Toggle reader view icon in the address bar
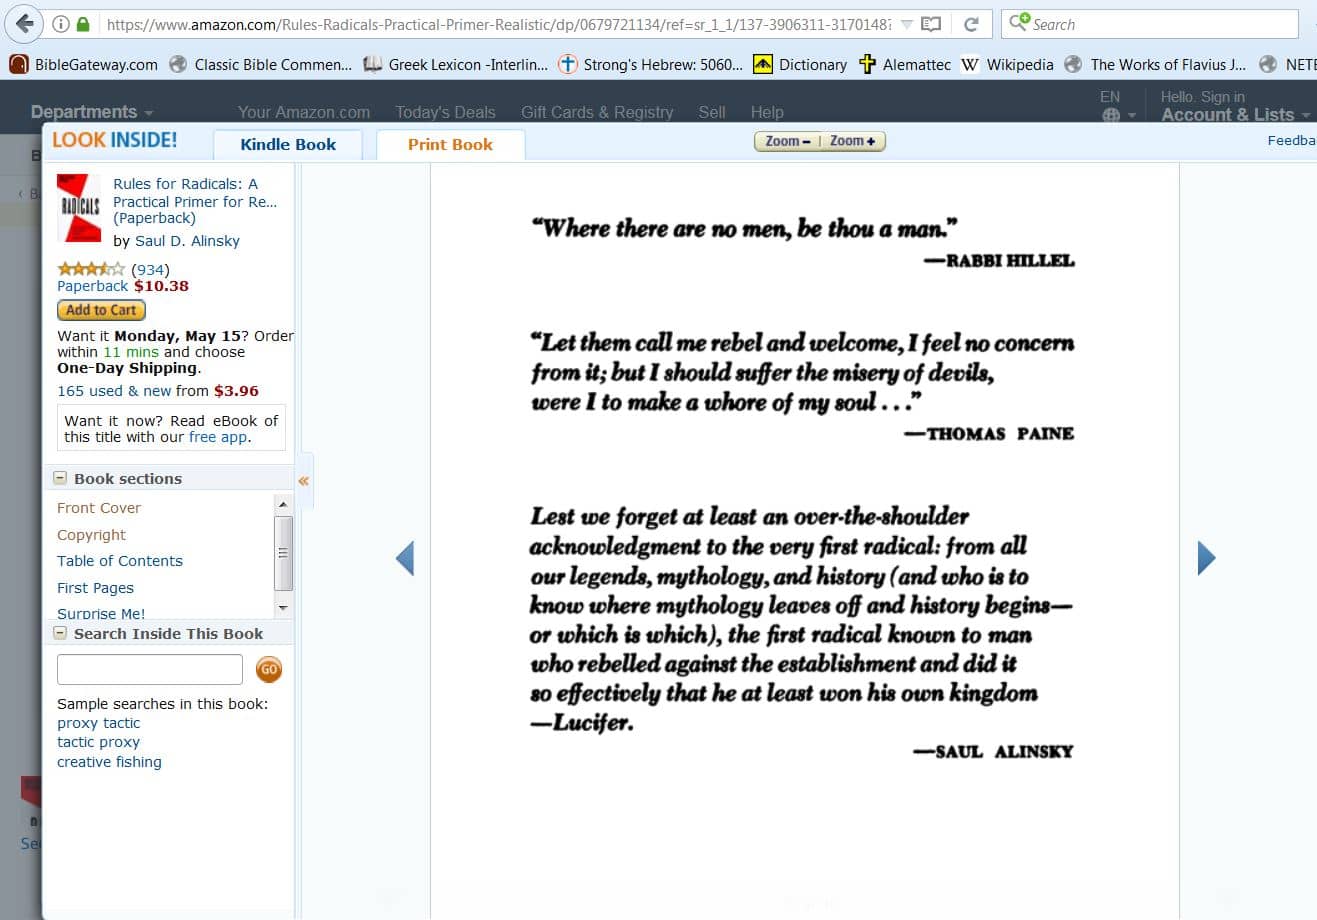The width and height of the screenshot is (1317, 920). pyautogui.click(x=931, y=24)
